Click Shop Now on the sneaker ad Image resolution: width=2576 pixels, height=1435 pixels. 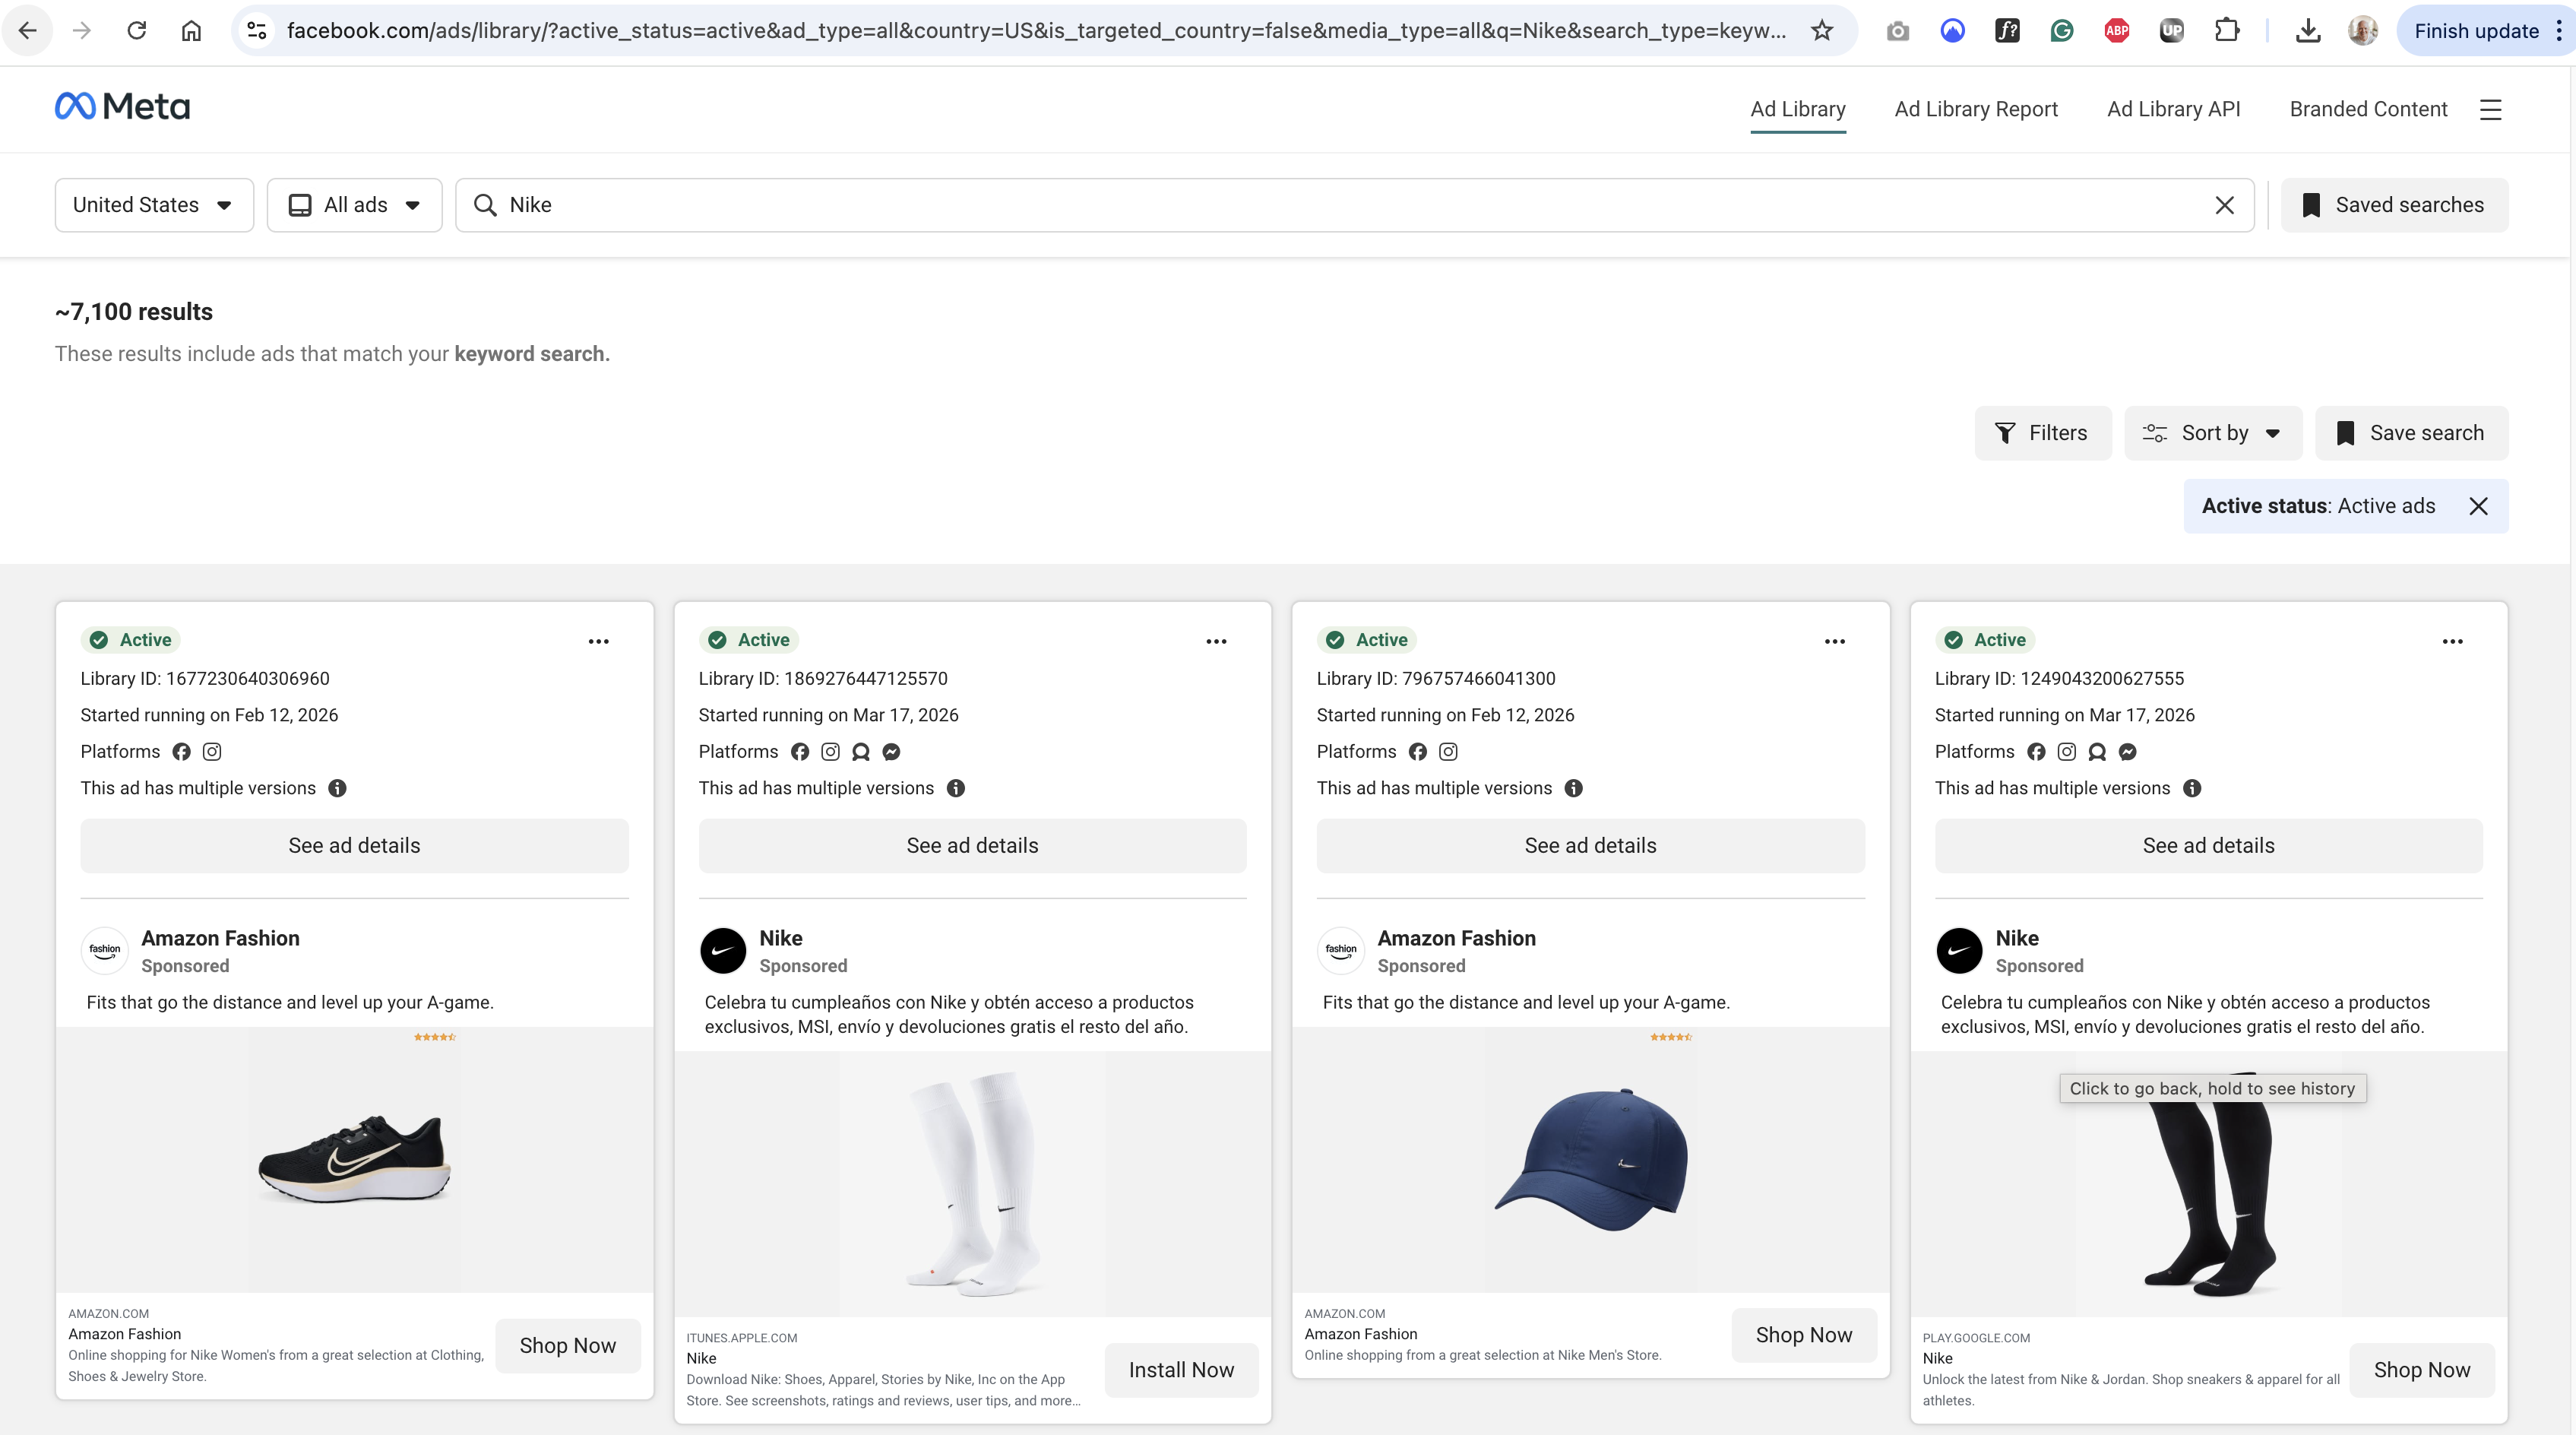(x=568, y=1346)
